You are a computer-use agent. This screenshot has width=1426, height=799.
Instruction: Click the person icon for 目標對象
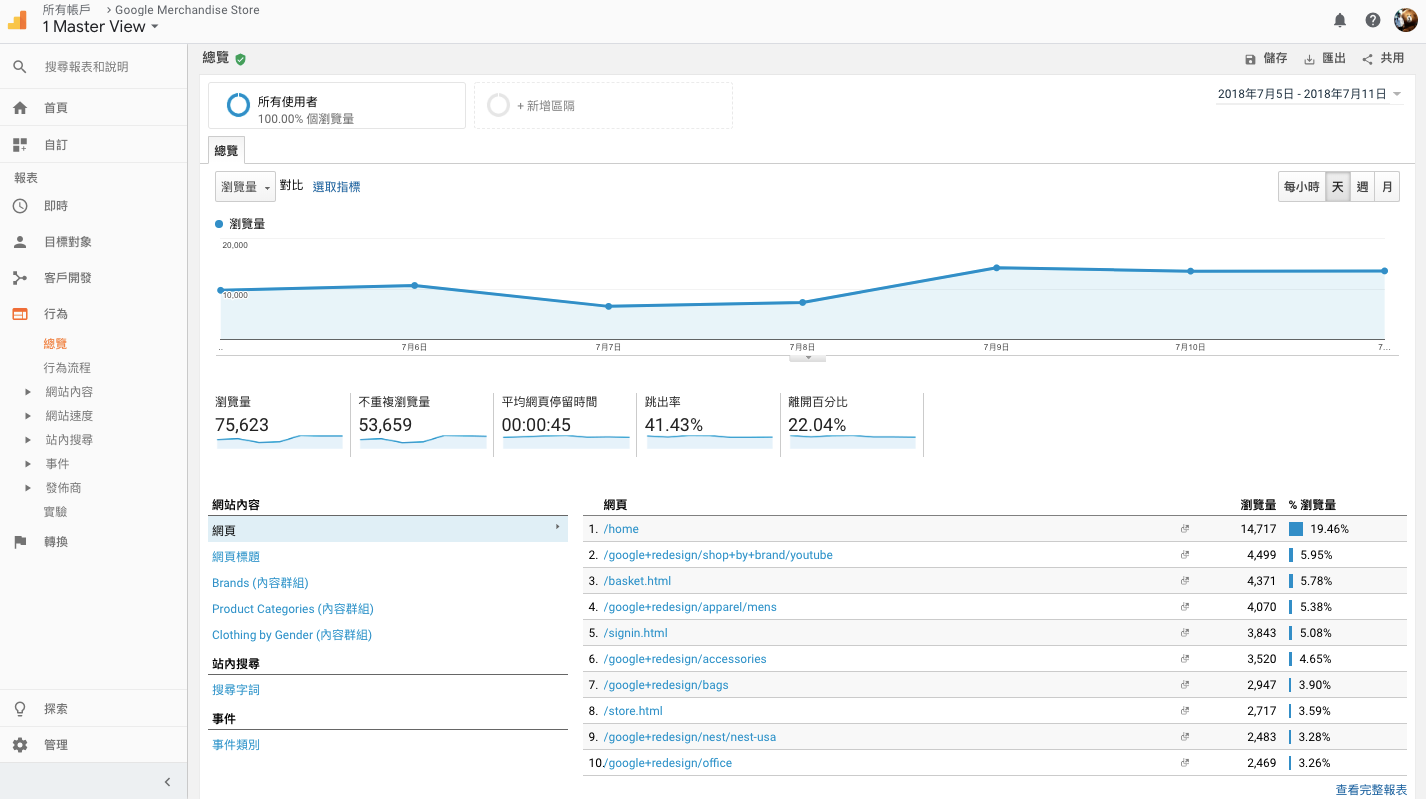[x=20, y=242]
